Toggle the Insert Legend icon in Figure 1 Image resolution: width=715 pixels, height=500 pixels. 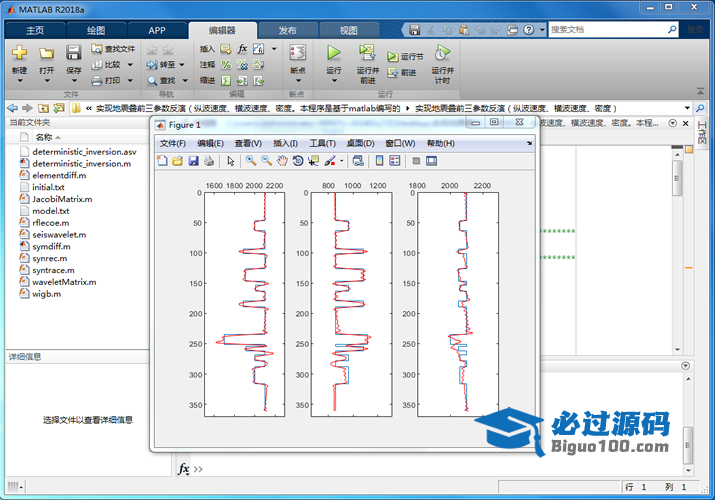(395, 160)
